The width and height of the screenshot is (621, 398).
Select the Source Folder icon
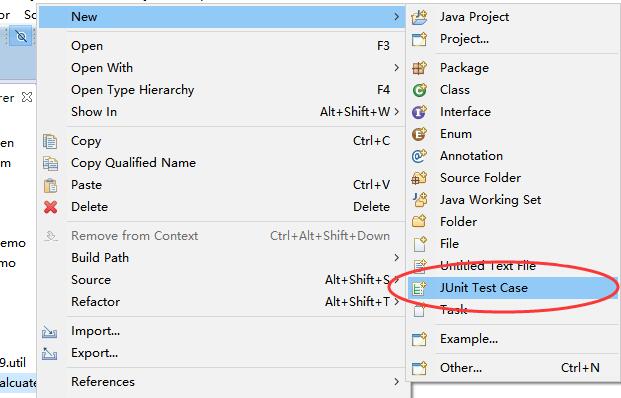(419, 178)
